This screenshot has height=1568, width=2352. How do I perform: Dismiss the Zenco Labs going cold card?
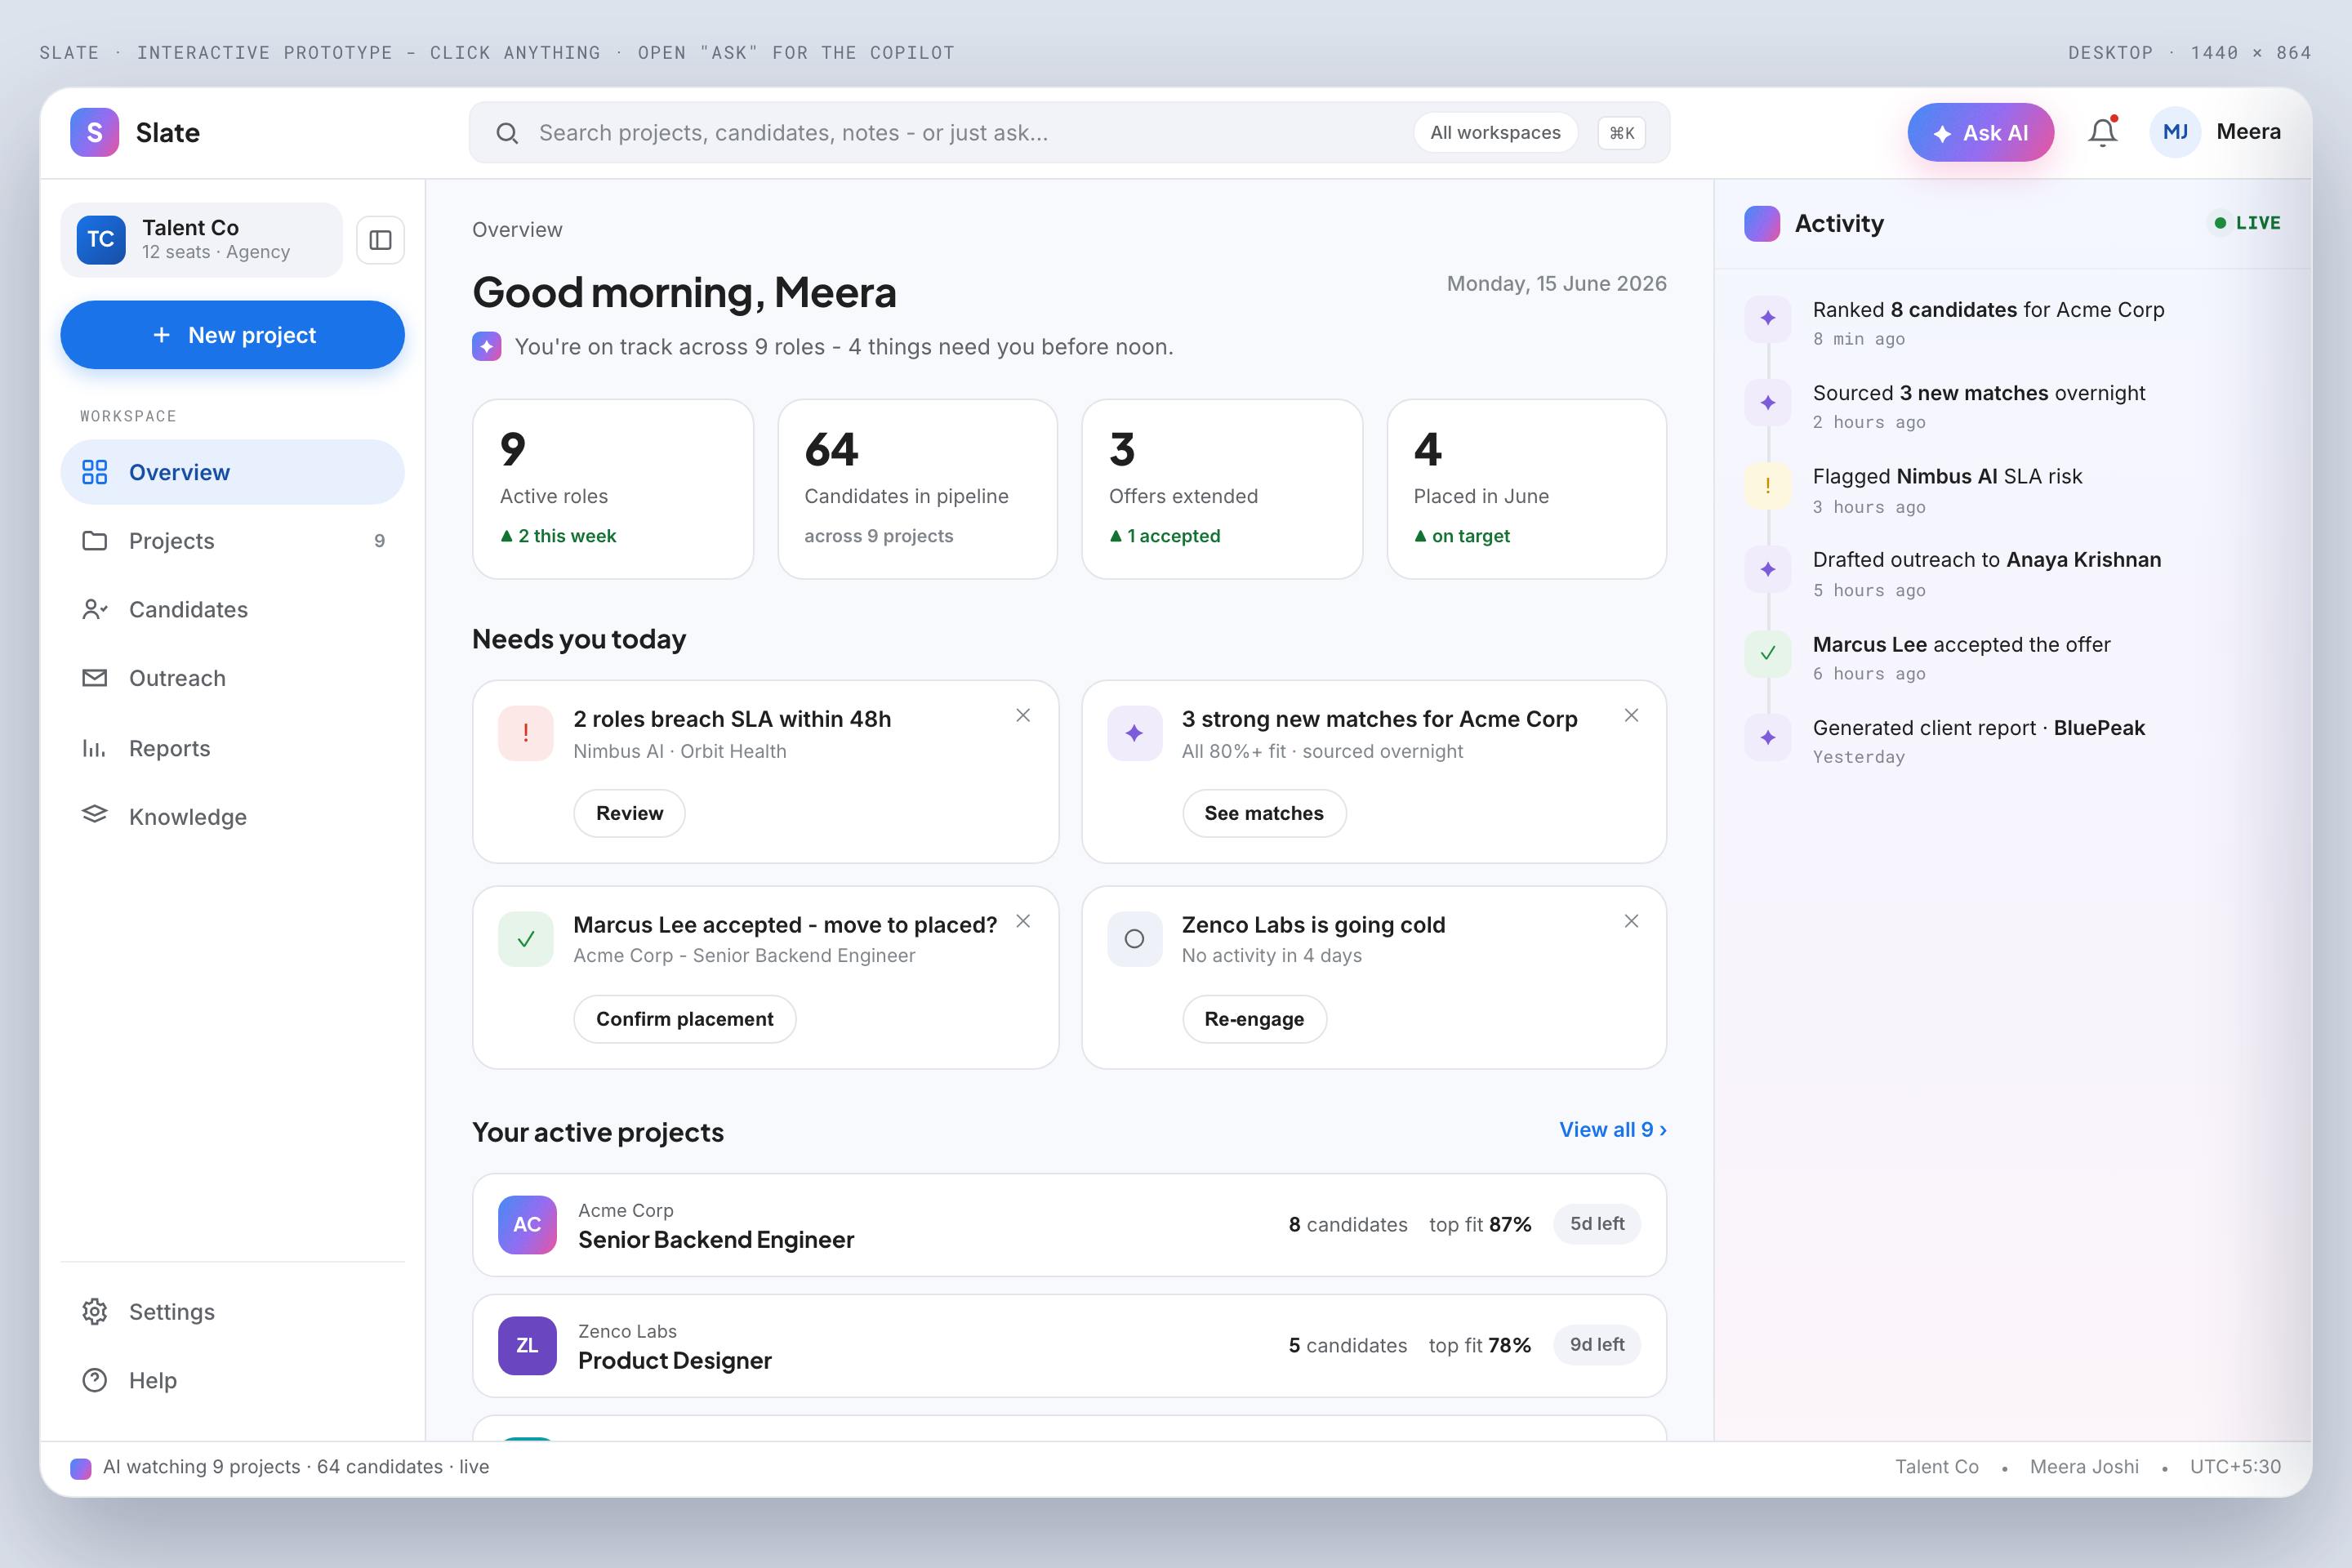(1631, 921)
